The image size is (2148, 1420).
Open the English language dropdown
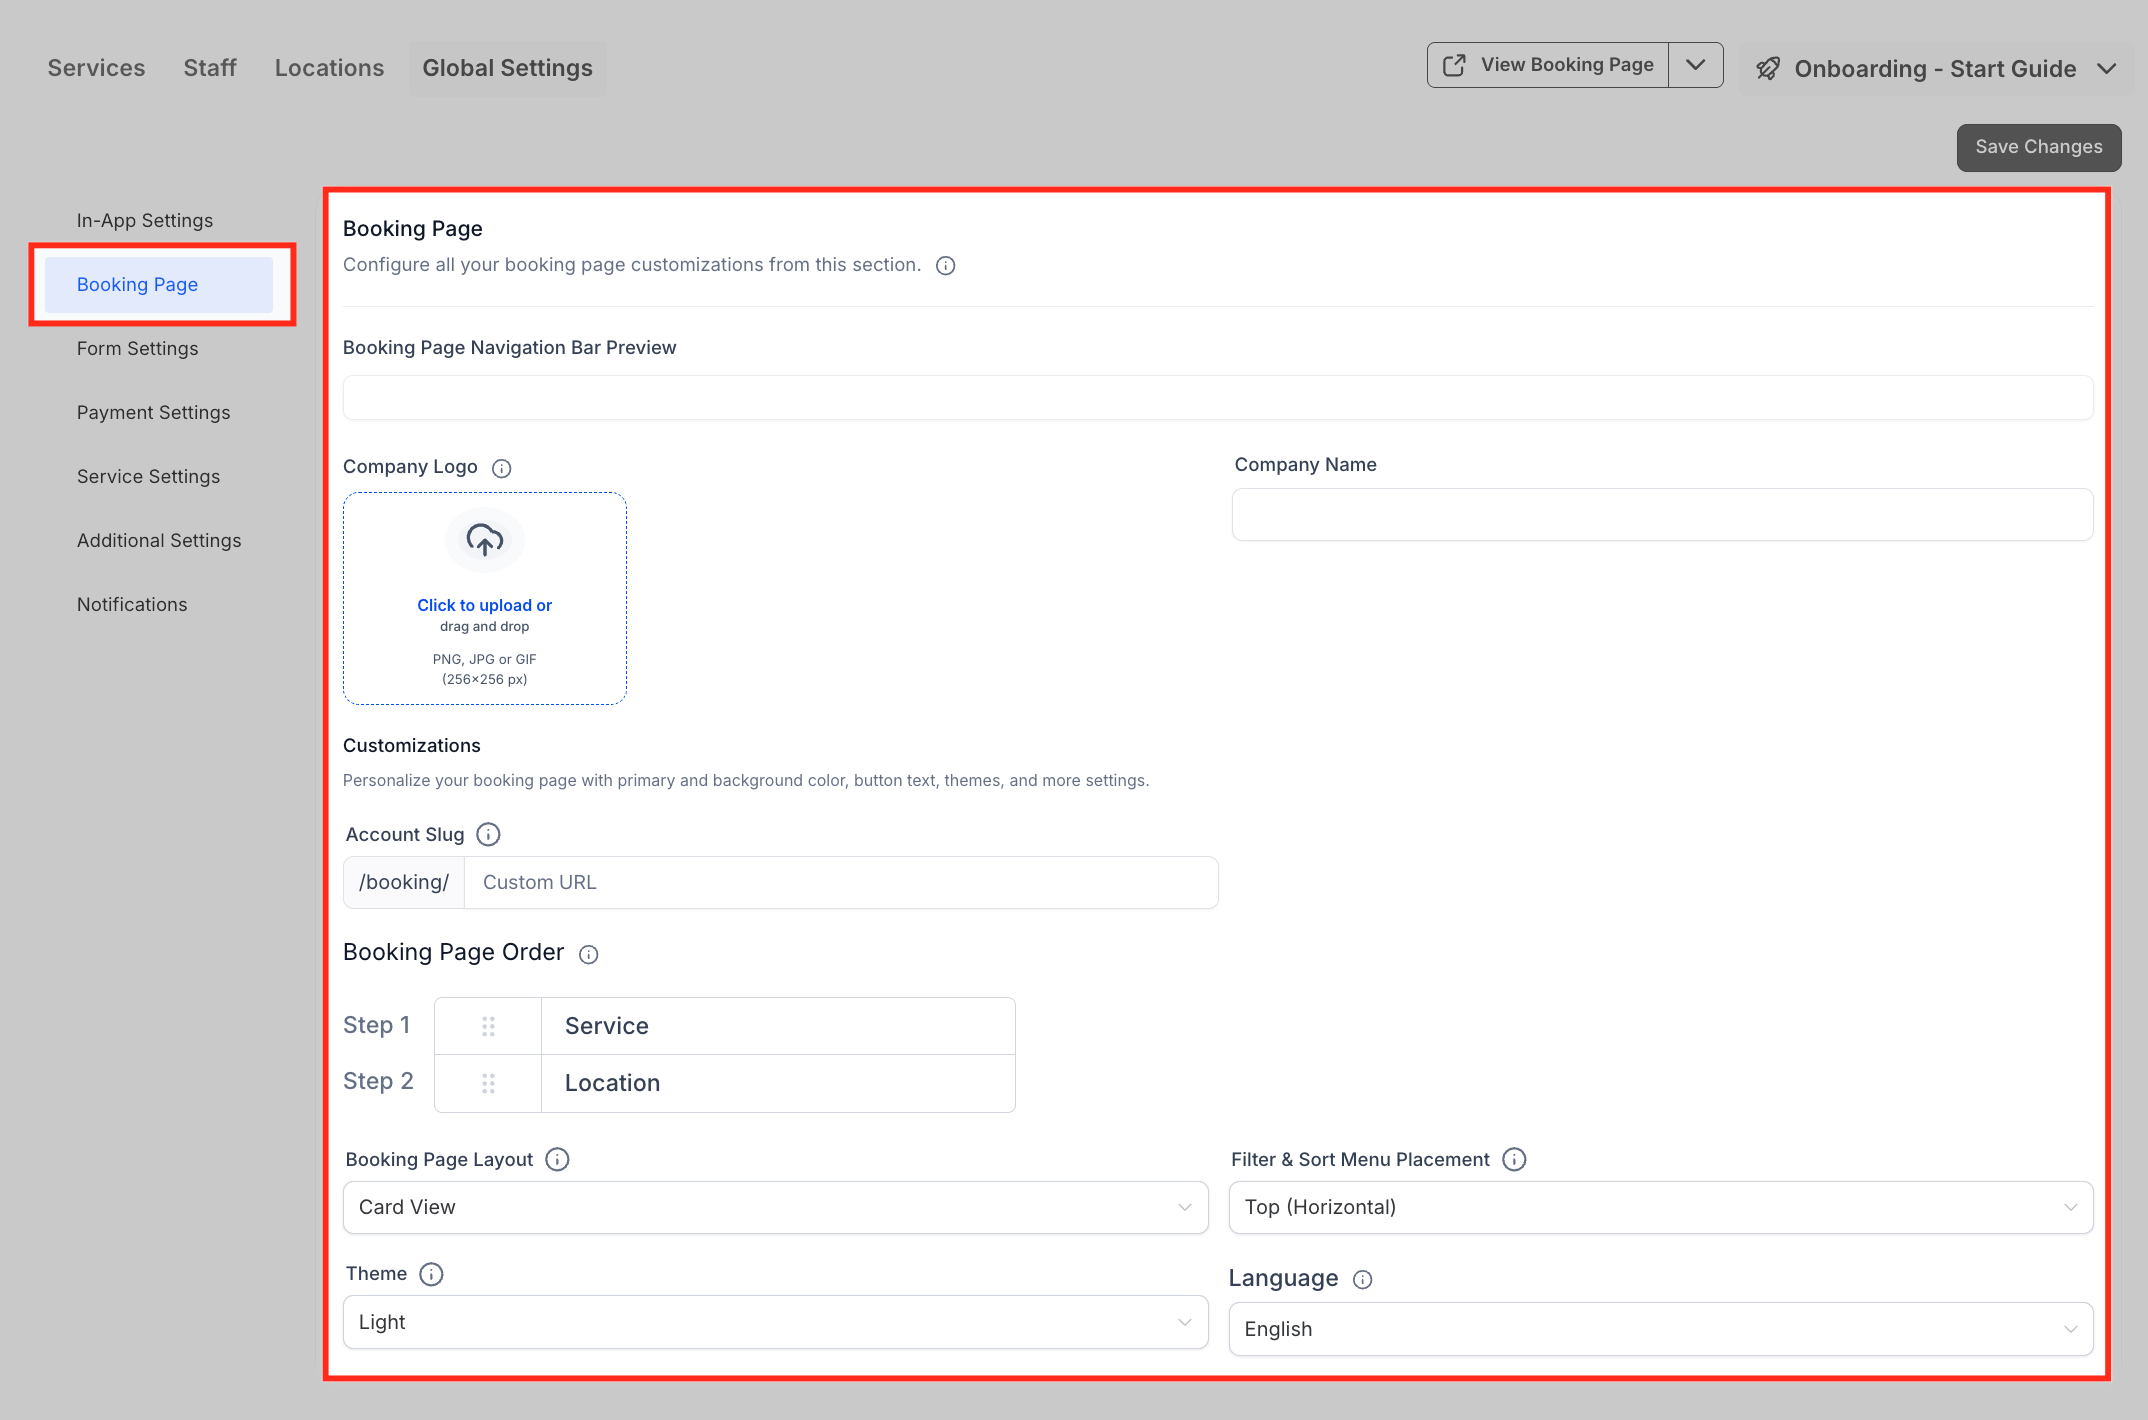(1660, 1329)
